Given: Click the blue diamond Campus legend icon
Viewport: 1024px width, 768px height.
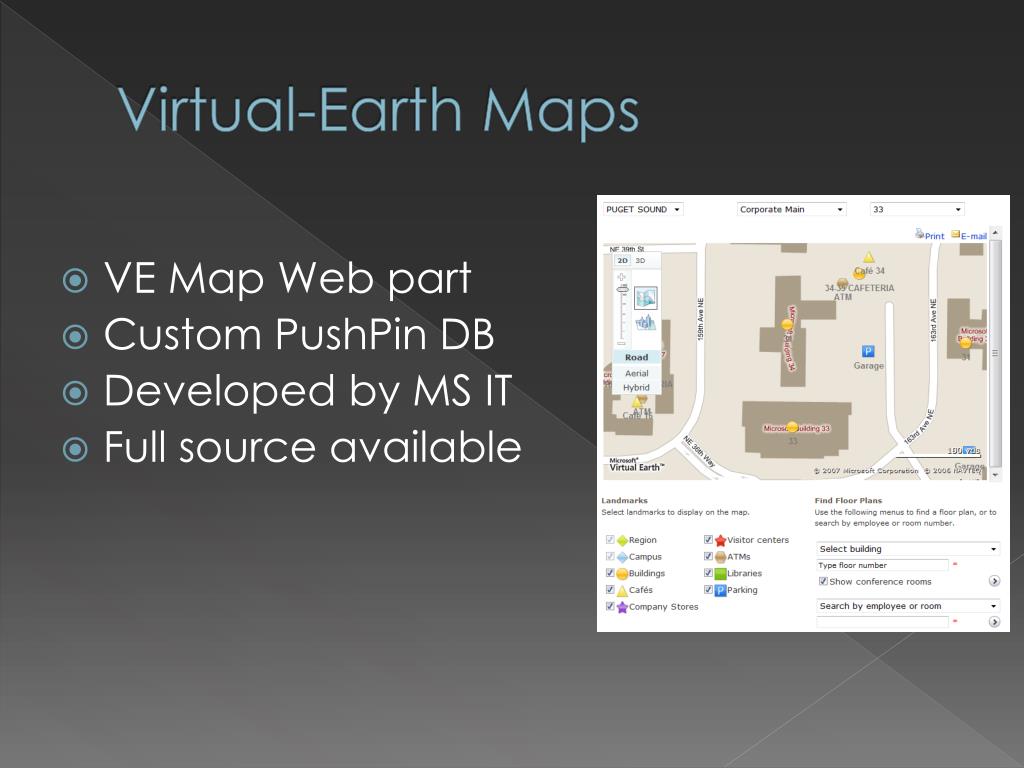Looking at the screenshot, I should click(x=622, y=557).
